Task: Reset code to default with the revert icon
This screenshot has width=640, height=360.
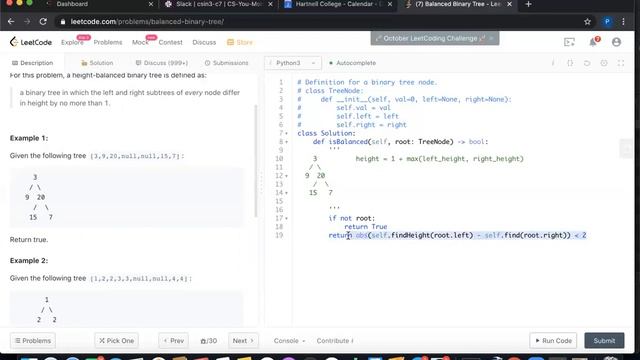Action: (x=587, y=63)
